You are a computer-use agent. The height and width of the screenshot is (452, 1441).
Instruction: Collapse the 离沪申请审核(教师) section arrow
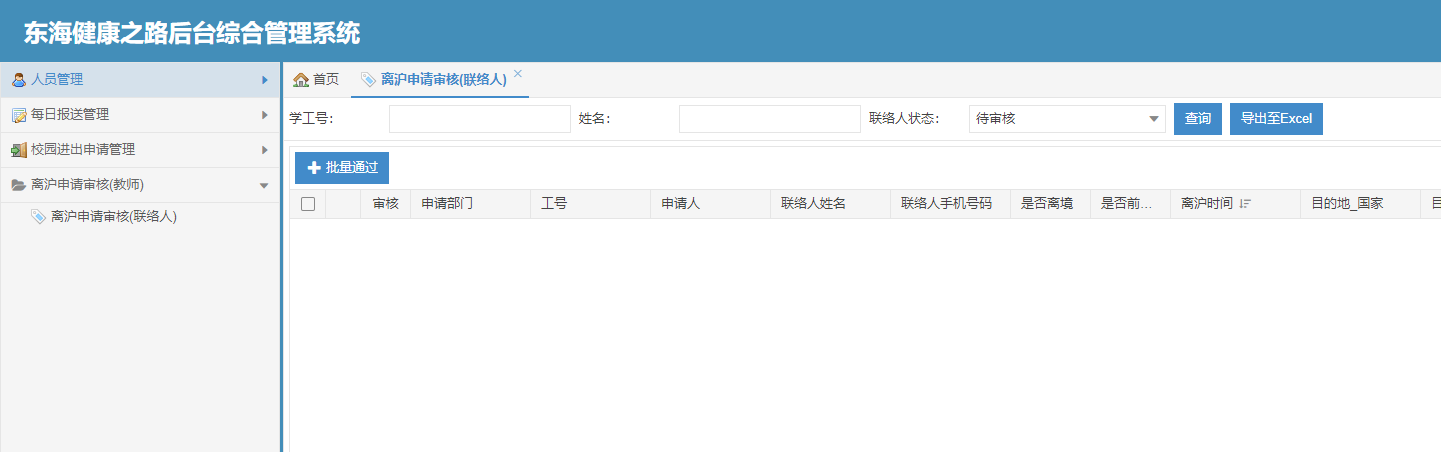[264, 185]
